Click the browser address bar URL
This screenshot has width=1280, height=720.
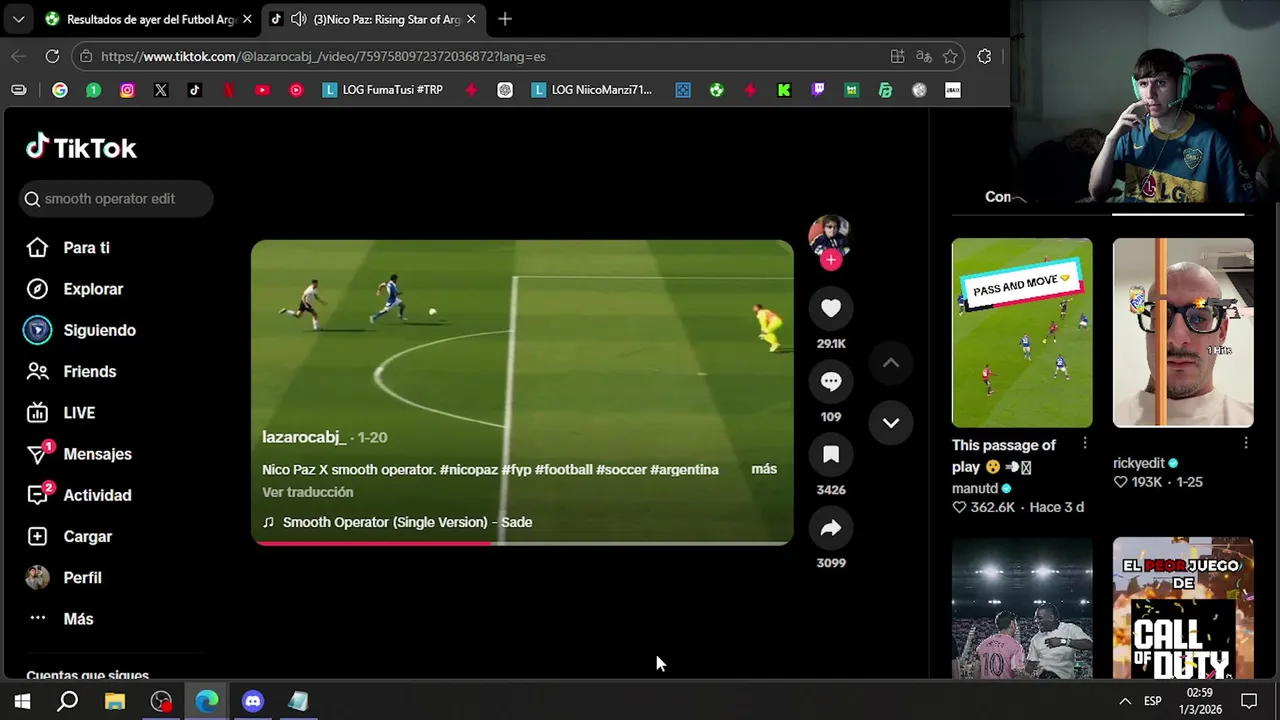(x=323, y=56)
